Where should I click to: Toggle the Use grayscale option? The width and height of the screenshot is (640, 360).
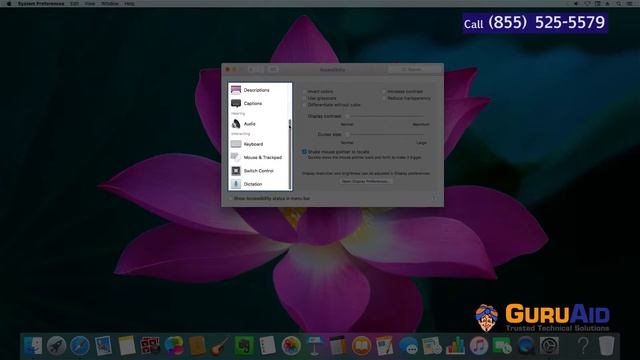[x=304, y=98]
